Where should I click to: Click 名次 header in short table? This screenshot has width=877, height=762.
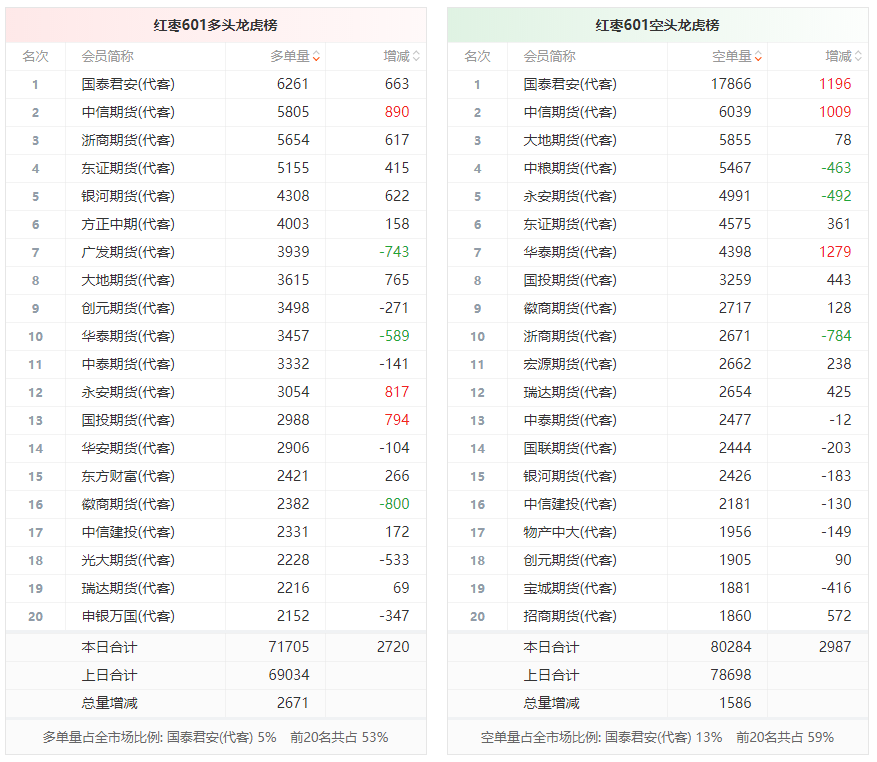point(477,57)
